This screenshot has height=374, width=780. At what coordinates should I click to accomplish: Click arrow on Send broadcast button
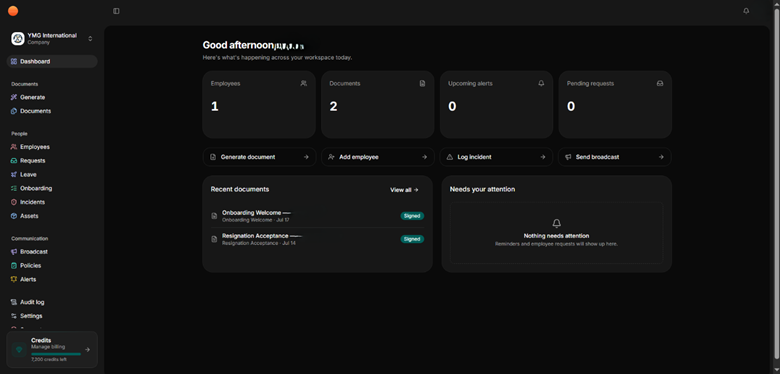pos(661,157)
